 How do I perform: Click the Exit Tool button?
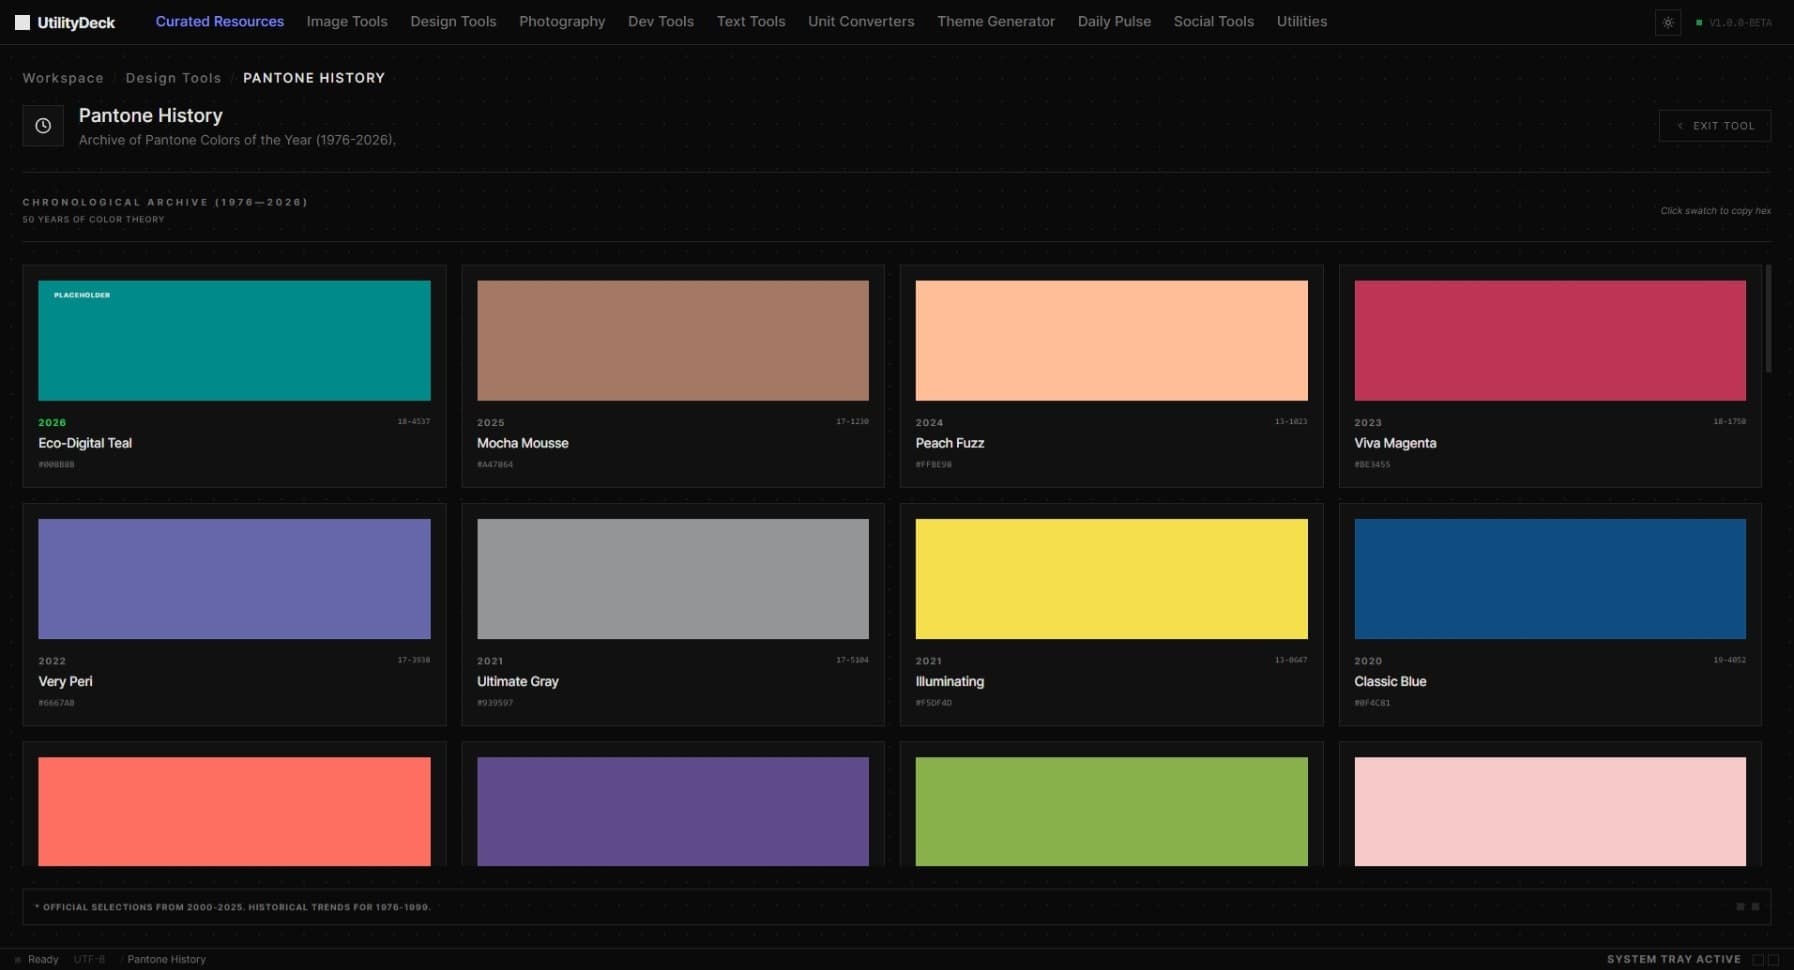(1714, 125)
